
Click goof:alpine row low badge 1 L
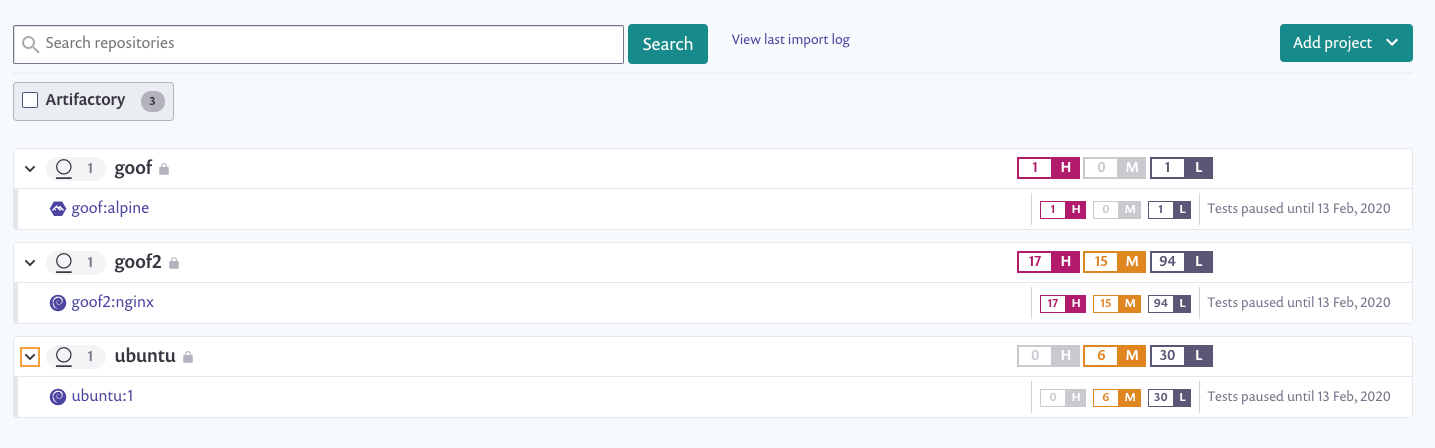click(1170, 210)
